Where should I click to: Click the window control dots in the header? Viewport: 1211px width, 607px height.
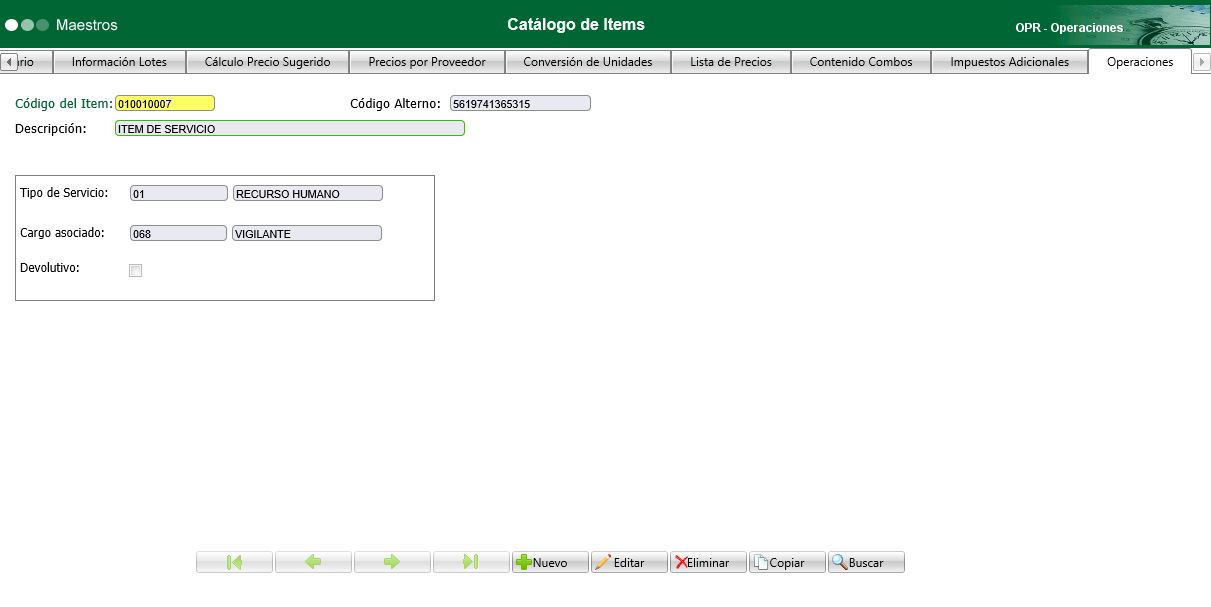27,24
